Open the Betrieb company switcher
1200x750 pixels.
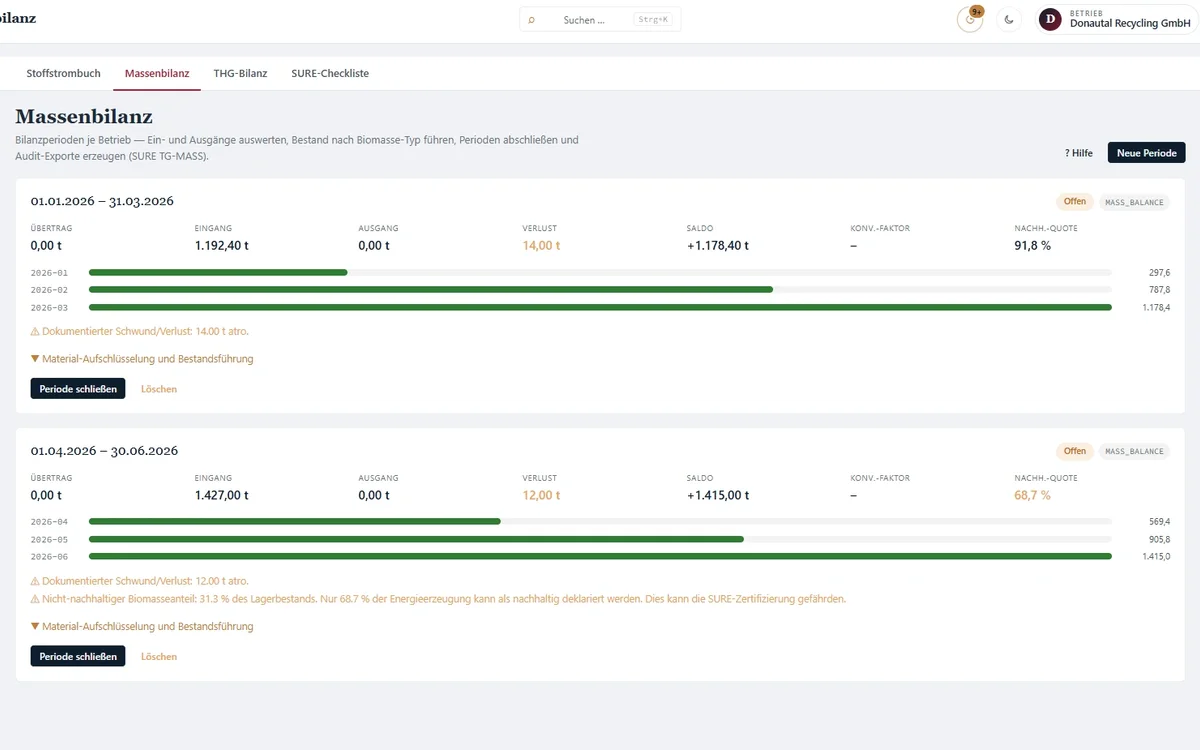(x=1116, y=19)
